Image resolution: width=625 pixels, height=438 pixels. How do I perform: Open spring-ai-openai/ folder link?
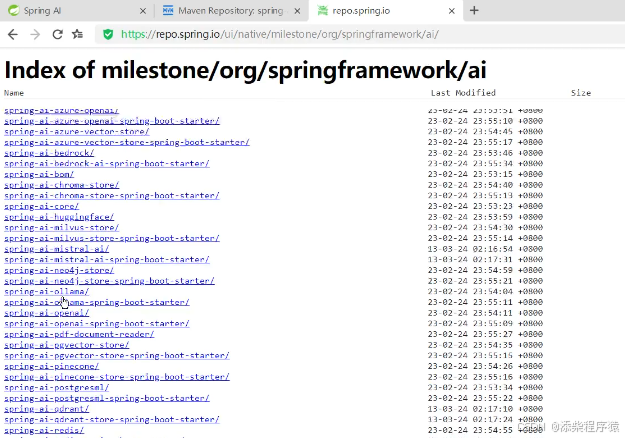(x=46, y=313)
